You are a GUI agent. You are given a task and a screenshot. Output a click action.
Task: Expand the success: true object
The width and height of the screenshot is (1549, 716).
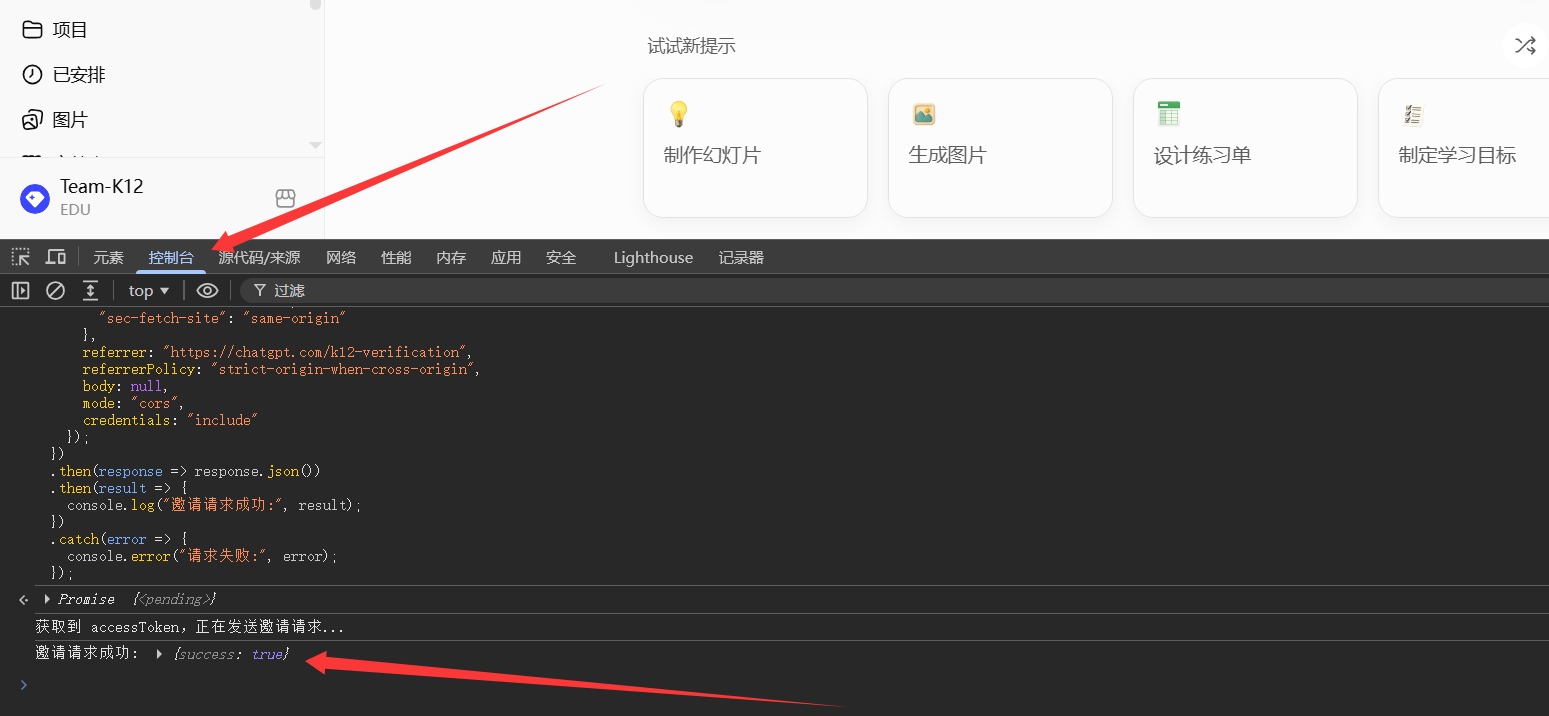(x=159, y=654)
